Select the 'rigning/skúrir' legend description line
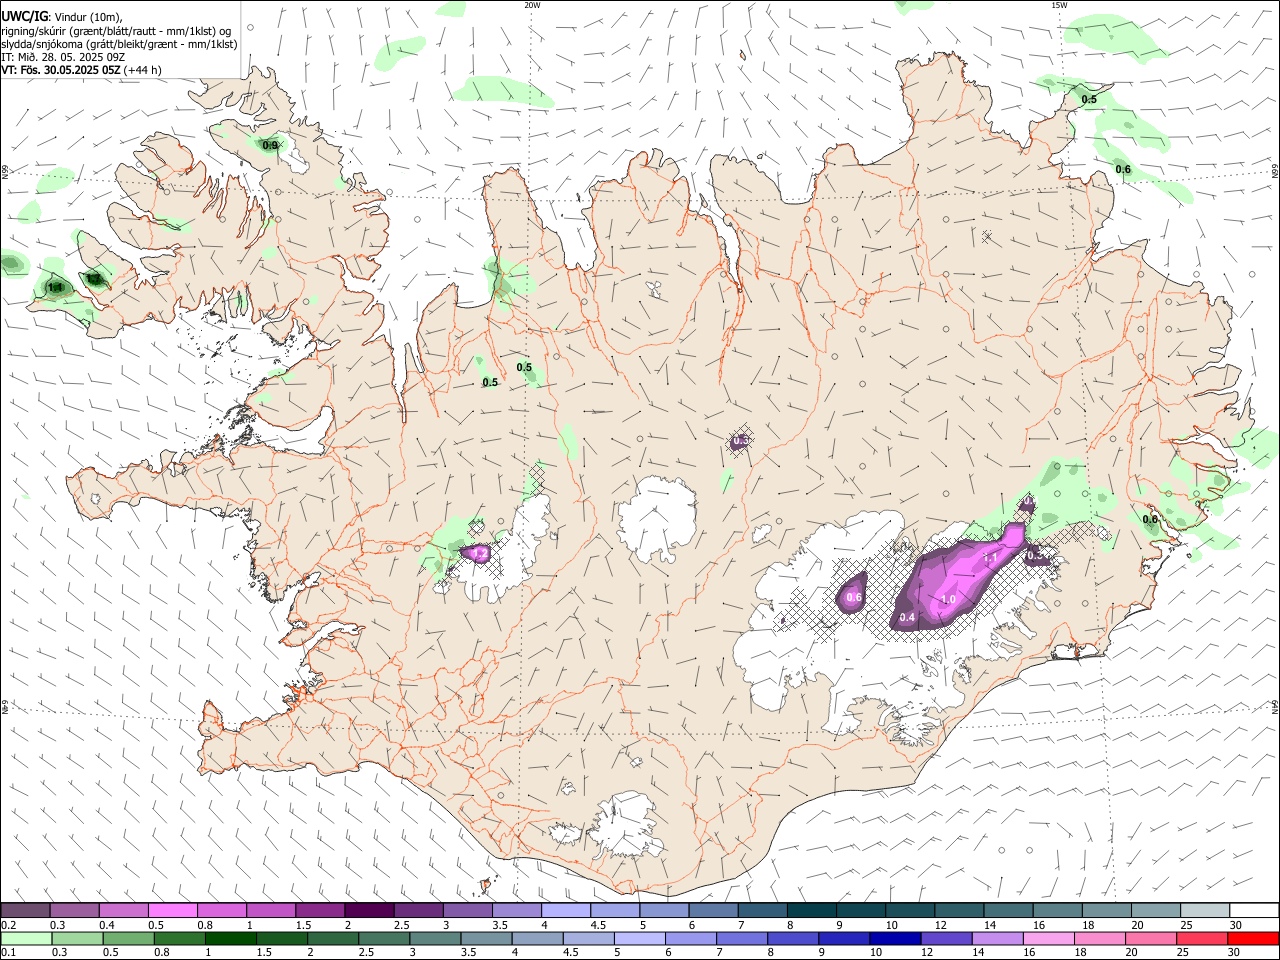 pos(116,31)
